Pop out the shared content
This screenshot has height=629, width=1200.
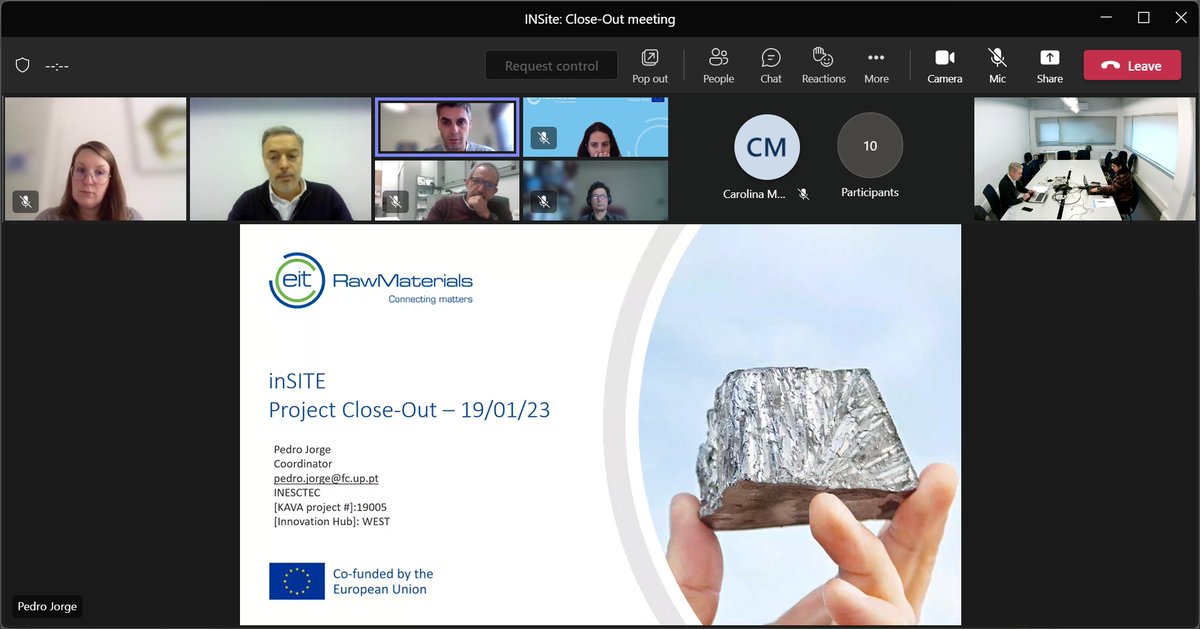(x=650, y=66)
